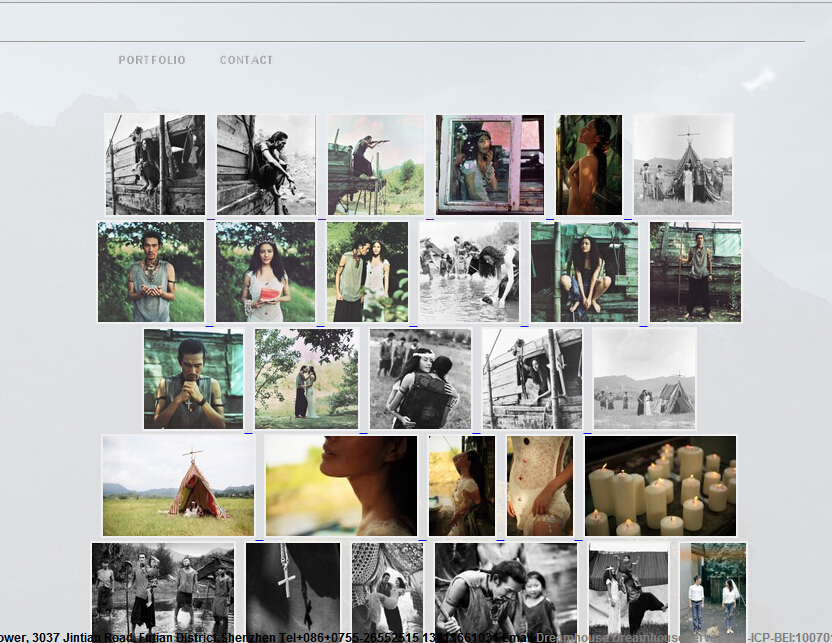
Task: Open close-up of woman's neck and chin profile
Action: (341, 486)
